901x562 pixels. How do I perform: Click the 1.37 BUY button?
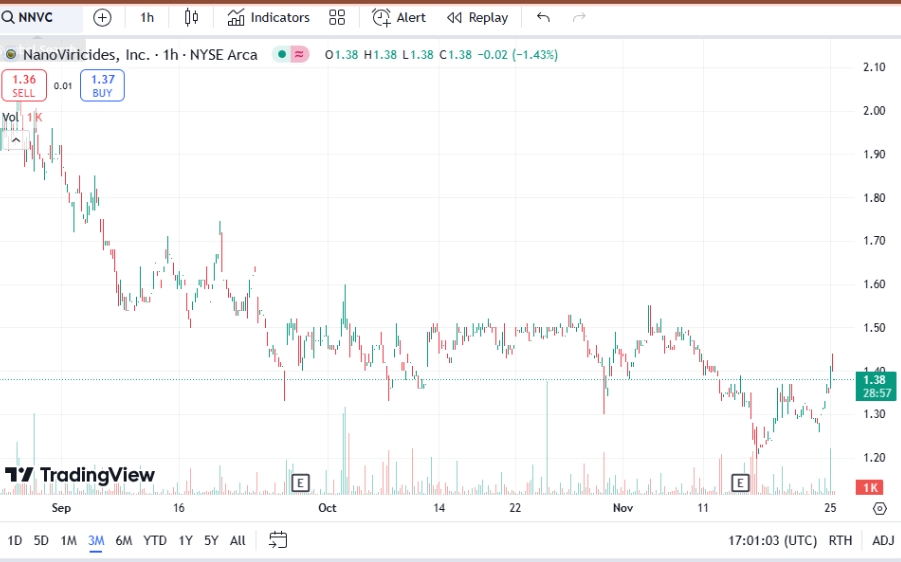coord(102,85)
